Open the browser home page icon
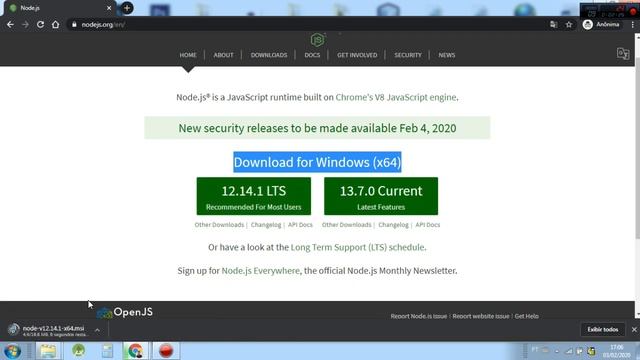The image size is (640, 360). tap(56, 24)
